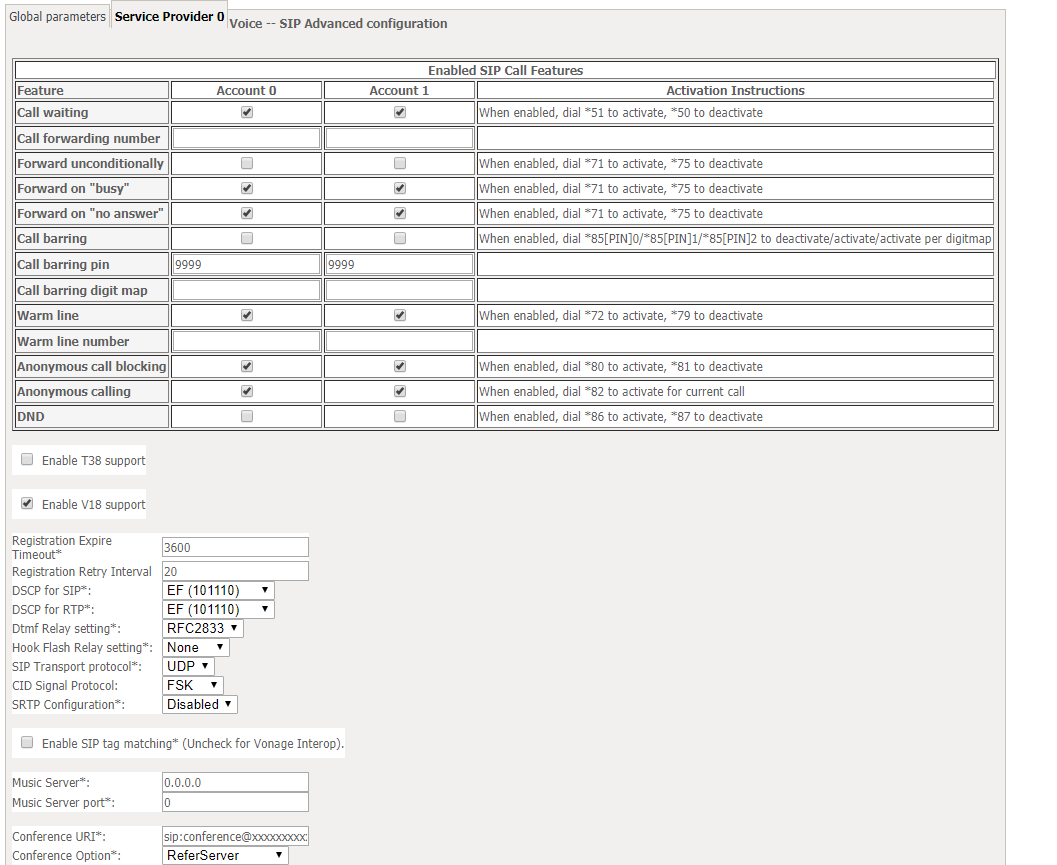Image resolution: width=1057 pixels, height=865 pixels.
Task: Uncheck Forward on "busy" for Account 0
Action: [x=247, y=188]
